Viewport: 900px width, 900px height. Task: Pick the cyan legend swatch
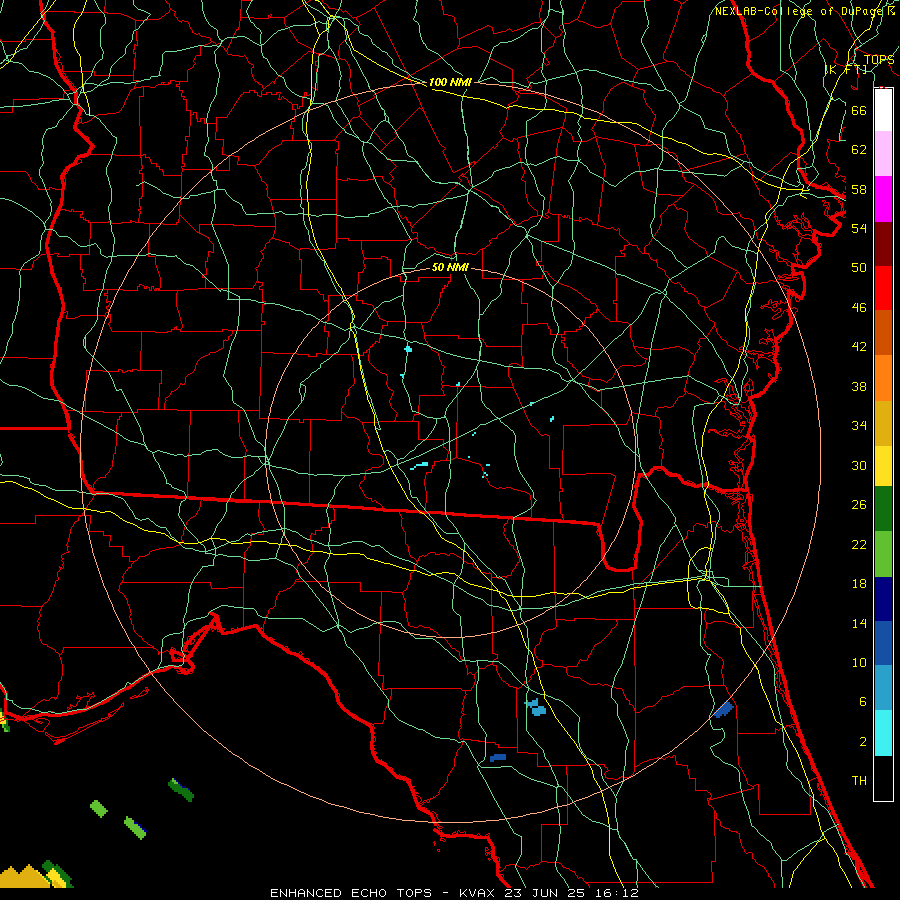(883, 733)
